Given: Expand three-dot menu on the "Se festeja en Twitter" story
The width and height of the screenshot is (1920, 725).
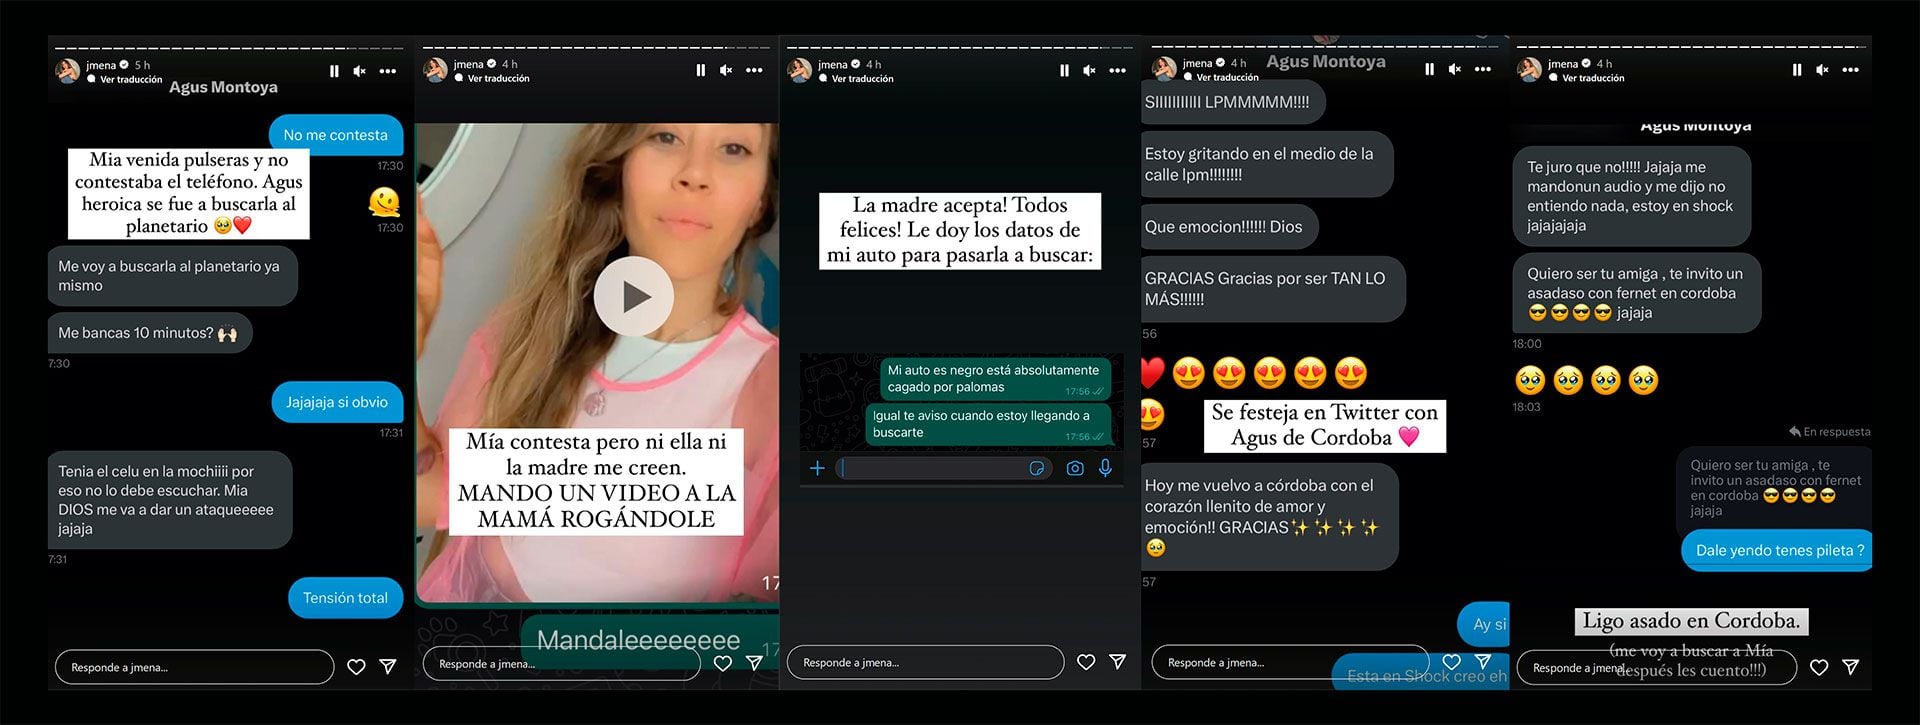Looking at the screenshot, I should tap(1483, 69).
